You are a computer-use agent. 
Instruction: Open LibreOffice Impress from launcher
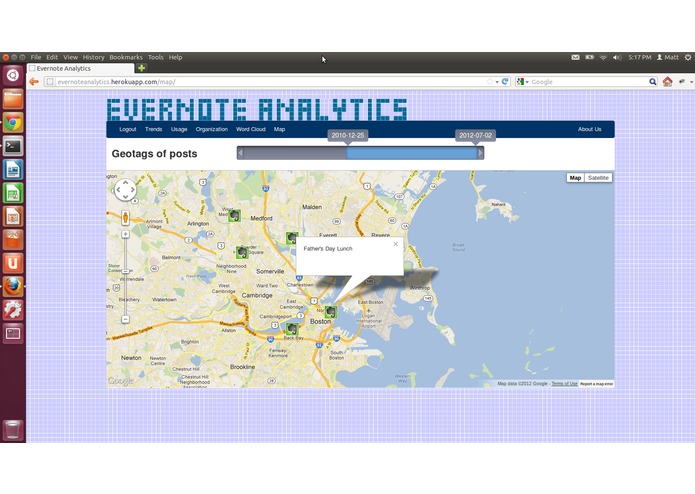[13, 217]
